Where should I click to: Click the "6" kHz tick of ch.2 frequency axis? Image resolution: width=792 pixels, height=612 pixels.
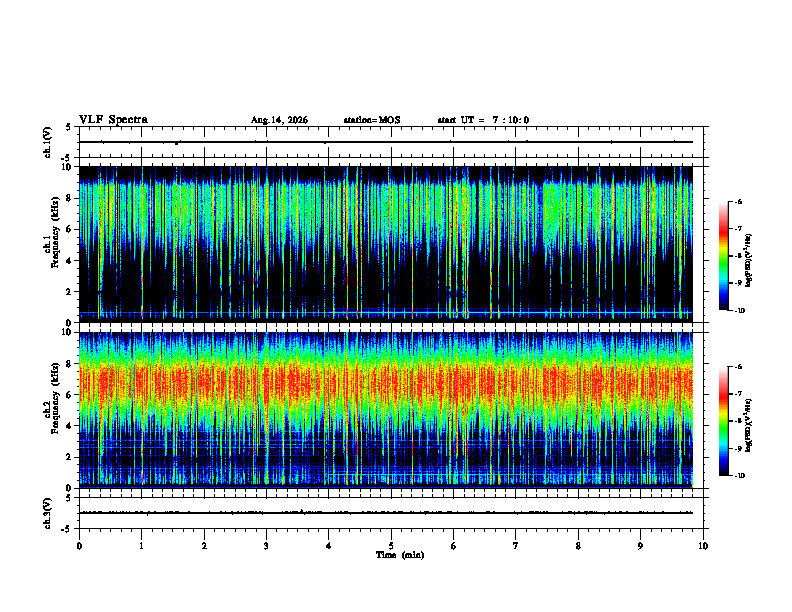[x=69, y=395]
